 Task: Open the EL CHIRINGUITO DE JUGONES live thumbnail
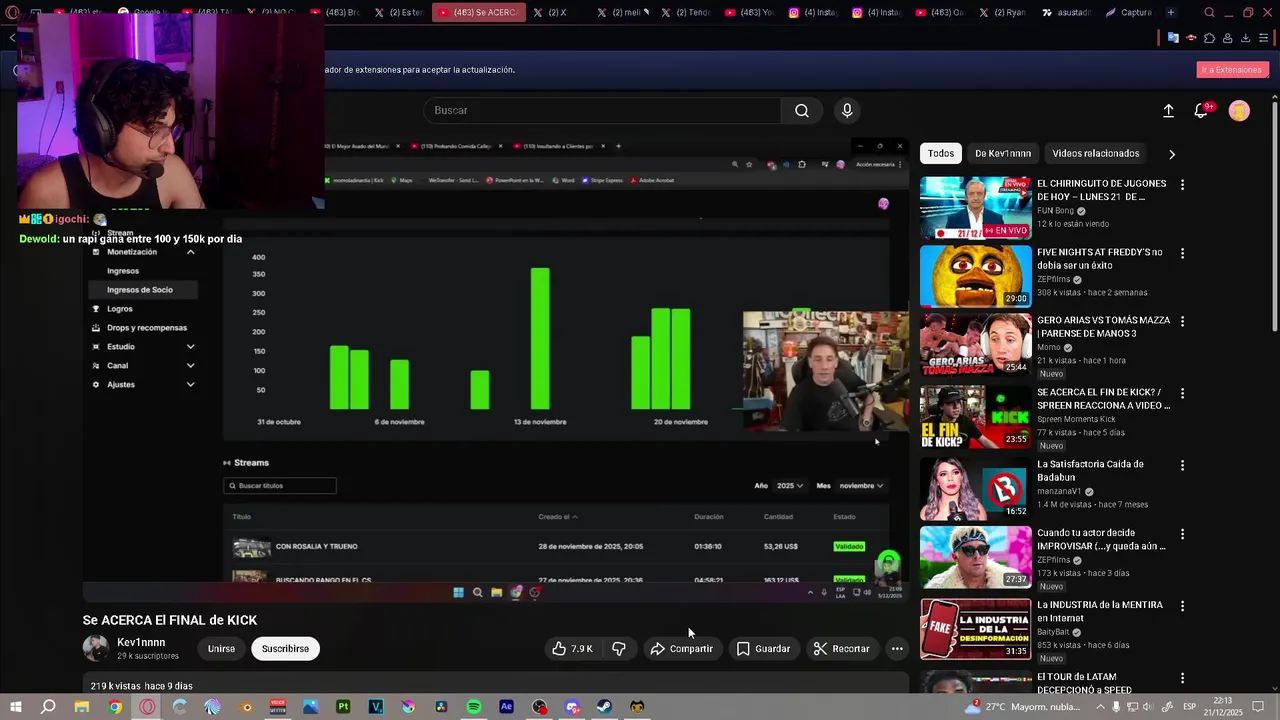point(975,208)
